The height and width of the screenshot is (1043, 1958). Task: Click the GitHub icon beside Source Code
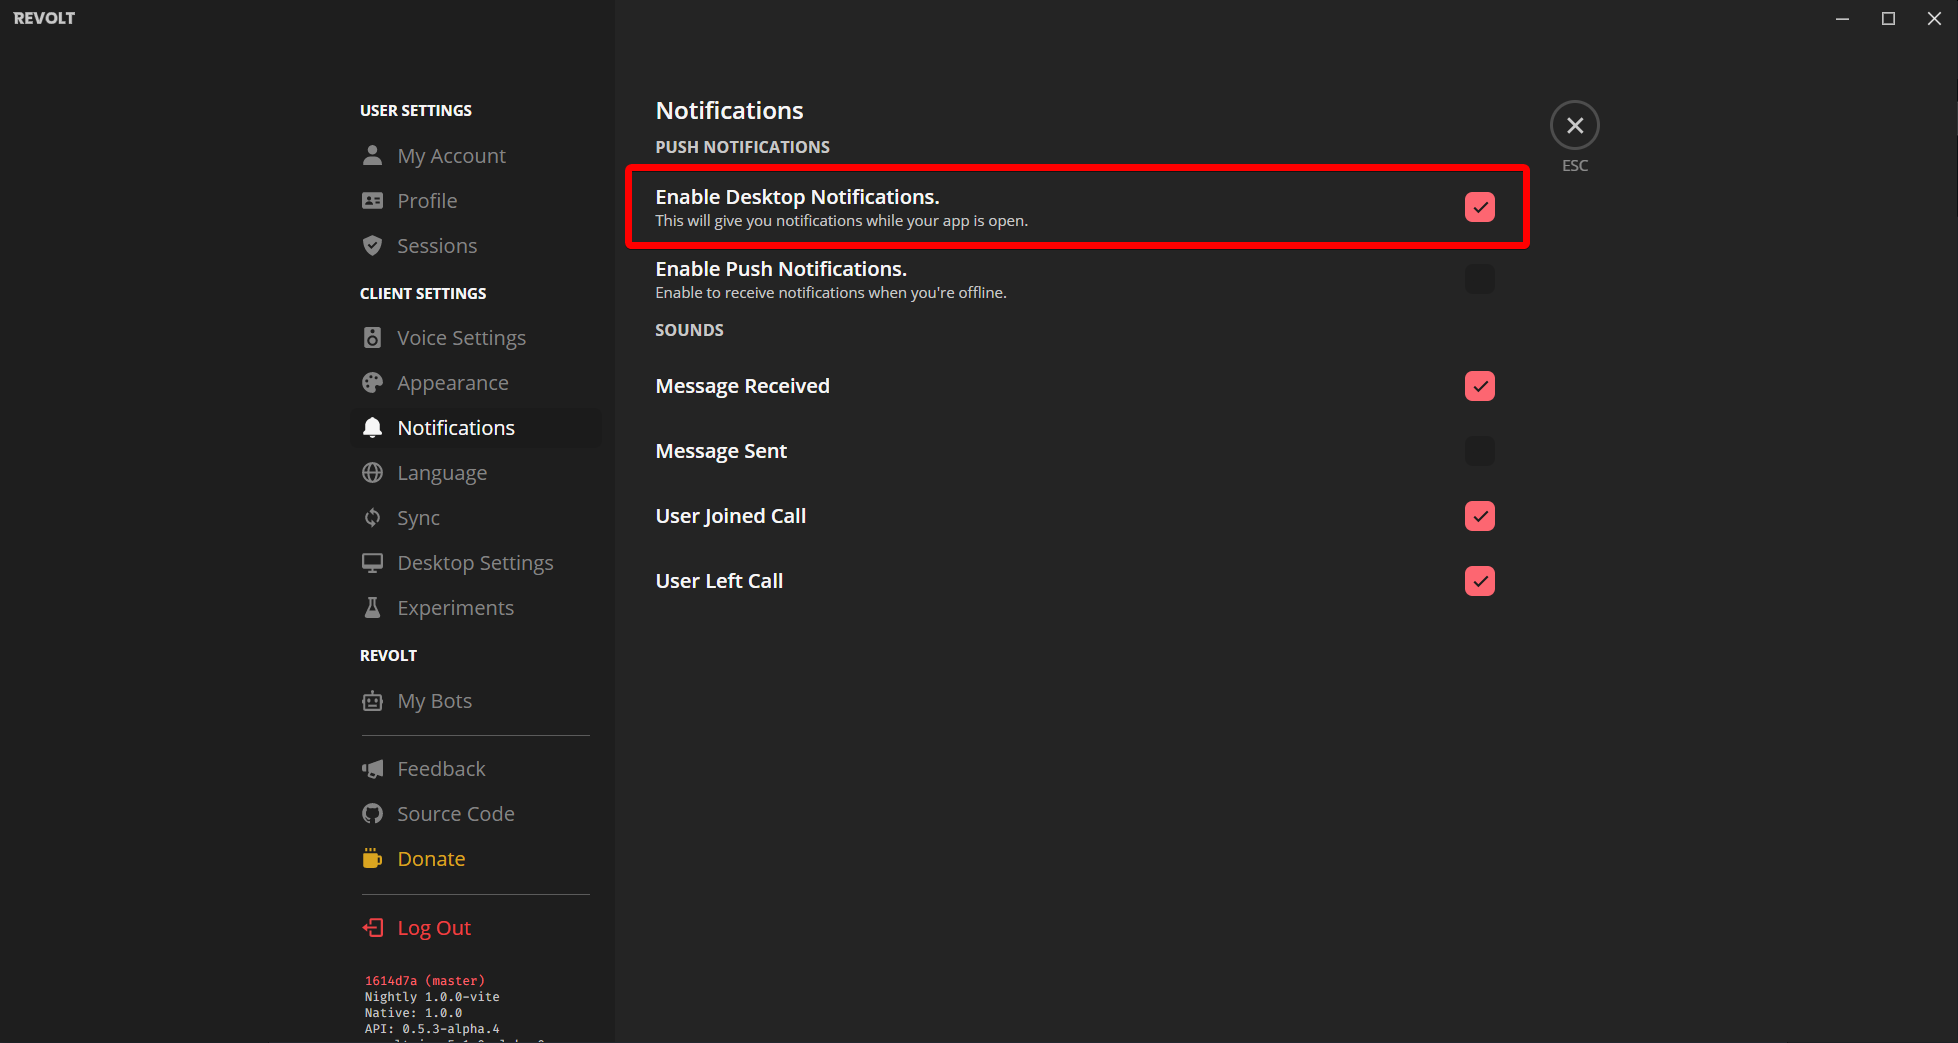tap(372, 813)
